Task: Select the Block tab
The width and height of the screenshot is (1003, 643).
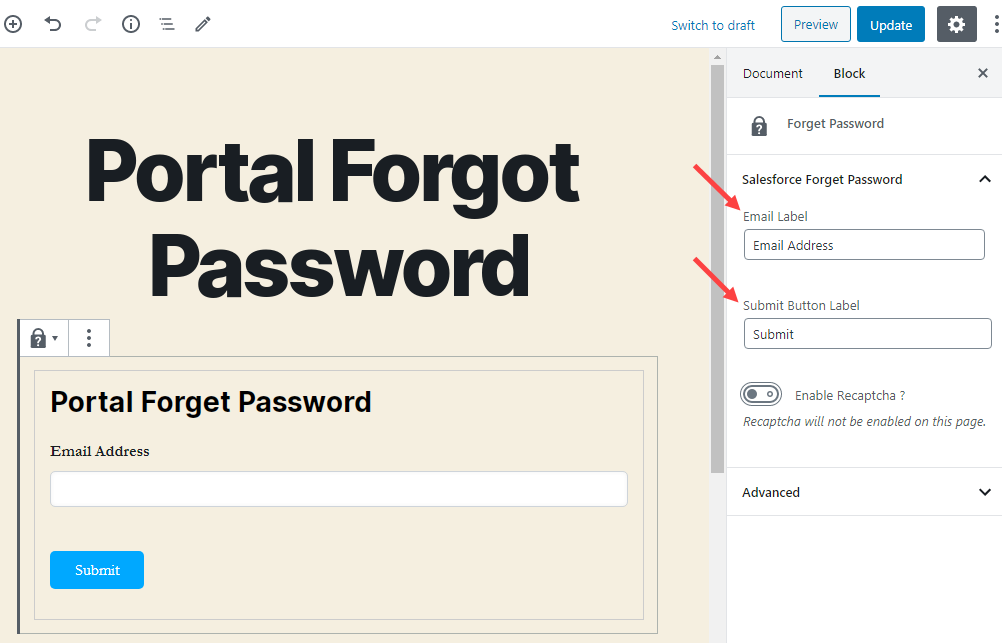Action: tap(849, 73)
